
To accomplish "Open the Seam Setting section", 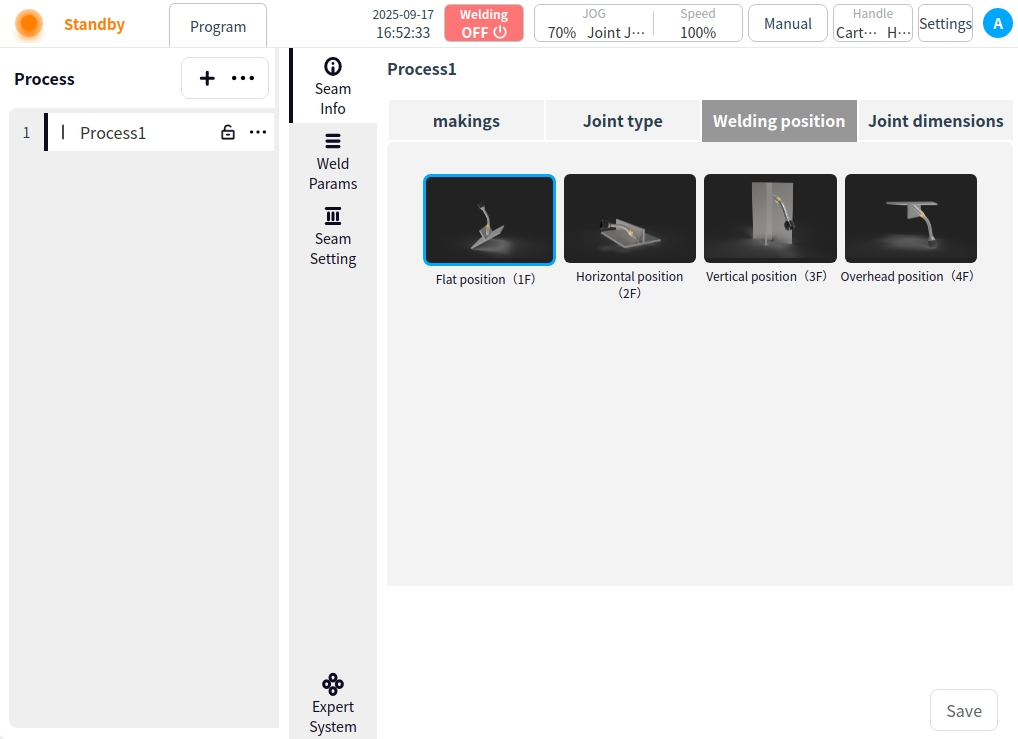I will (x=333, y=236).
